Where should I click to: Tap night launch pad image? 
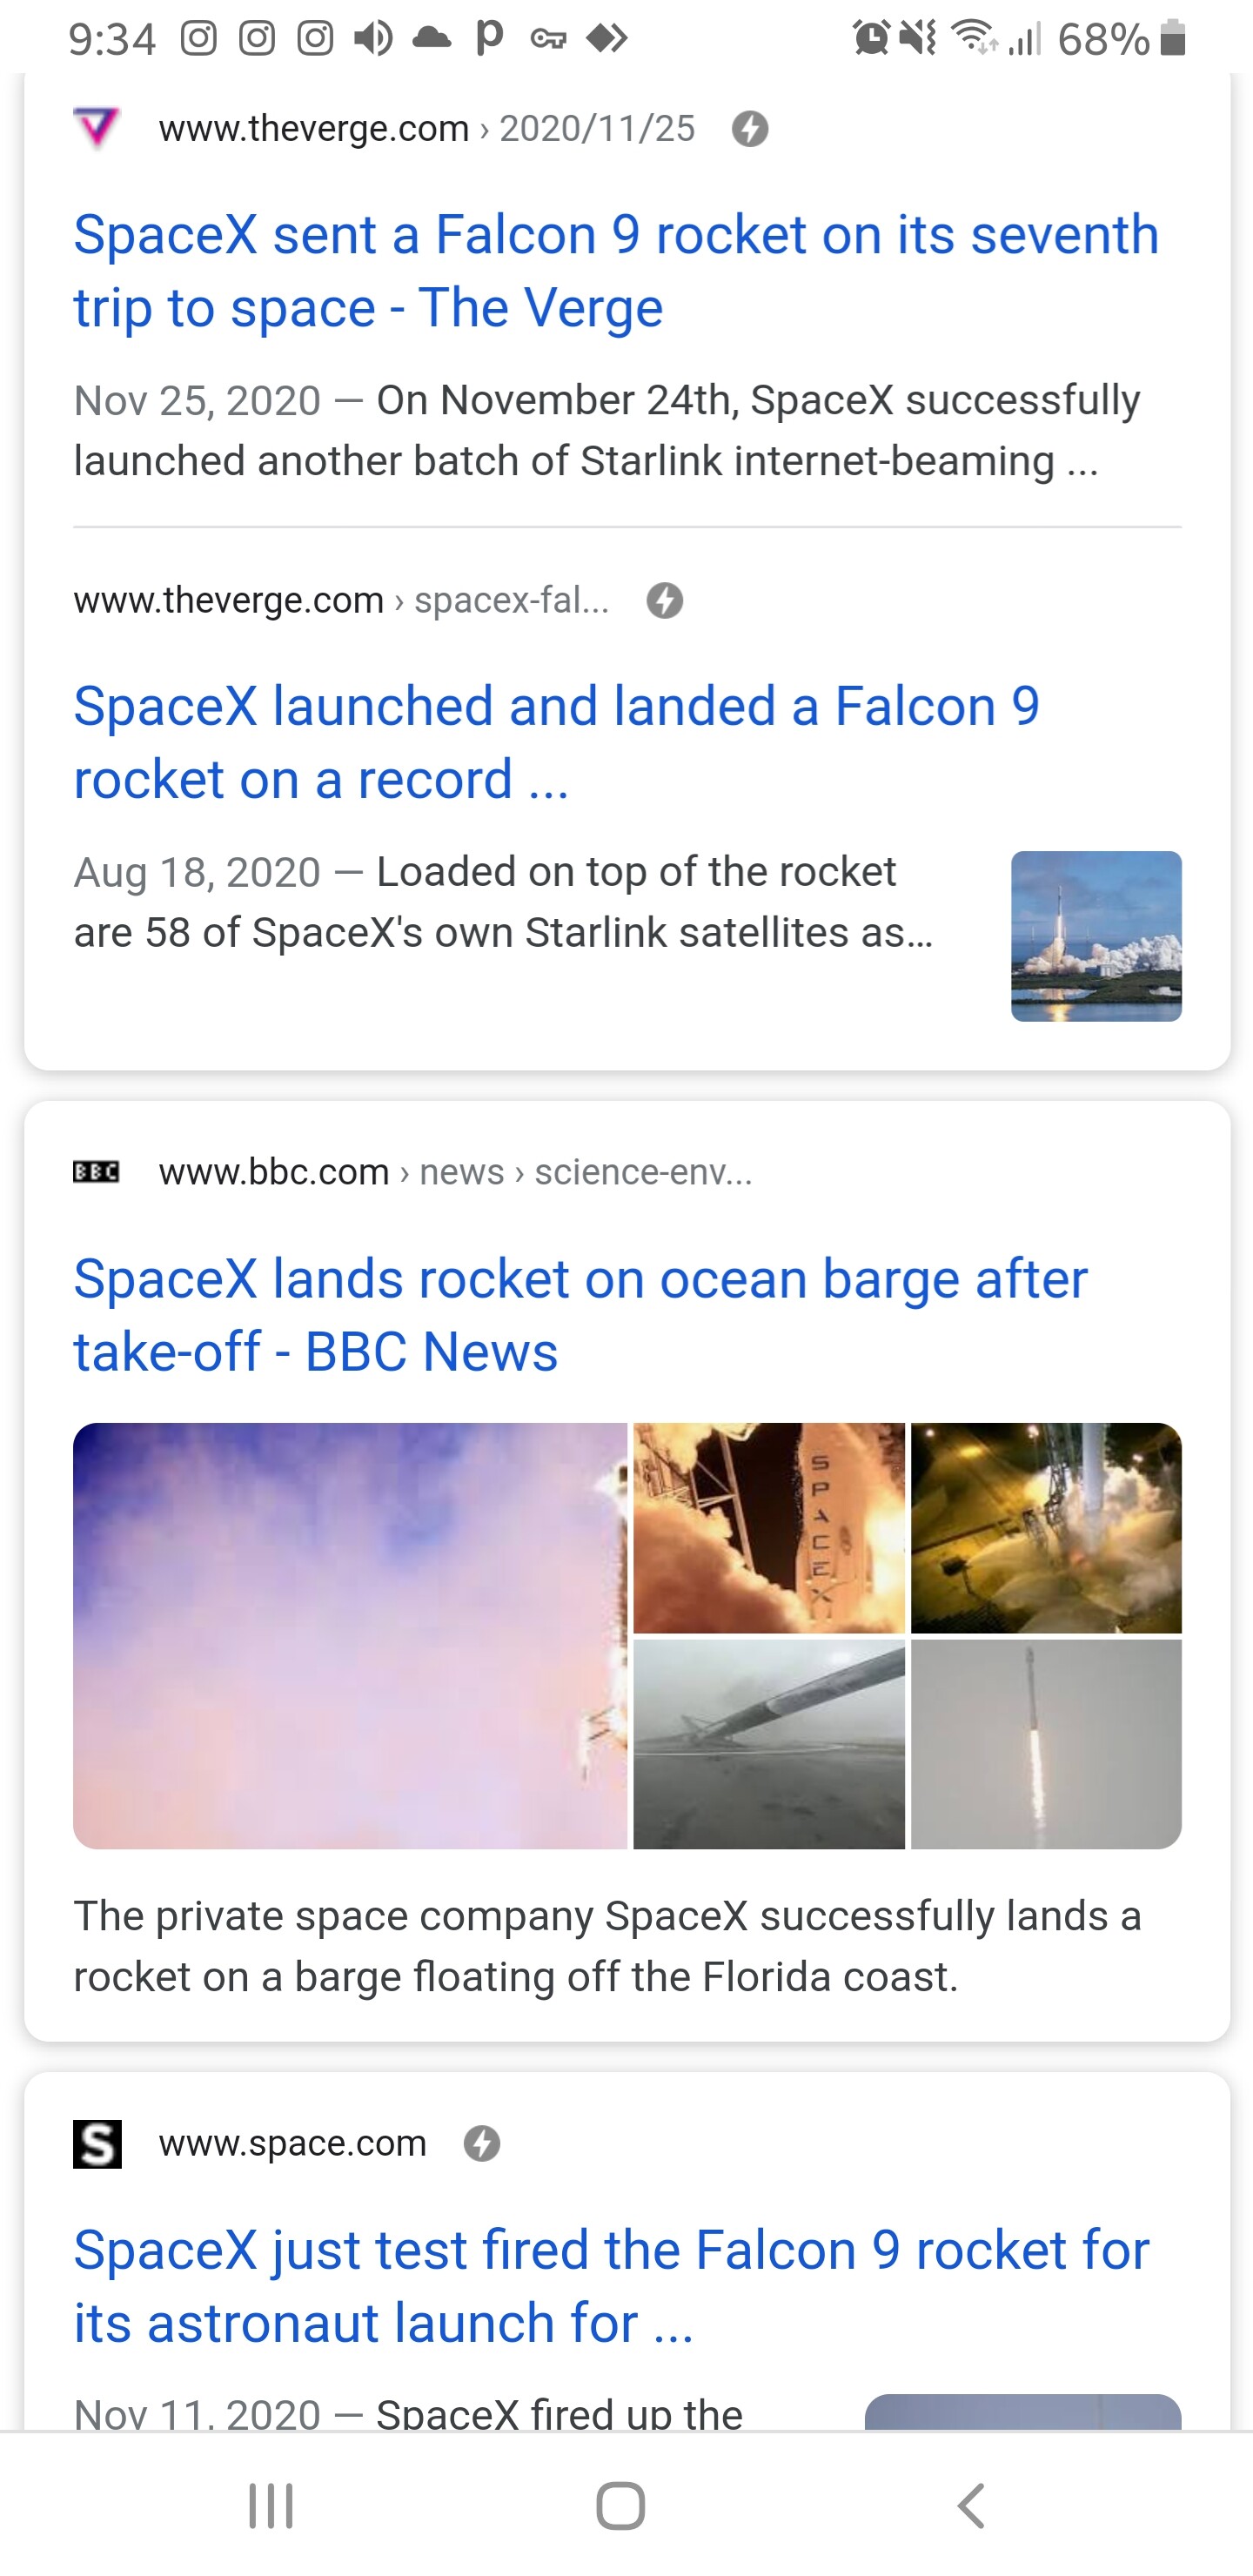coord(1046,1528)
